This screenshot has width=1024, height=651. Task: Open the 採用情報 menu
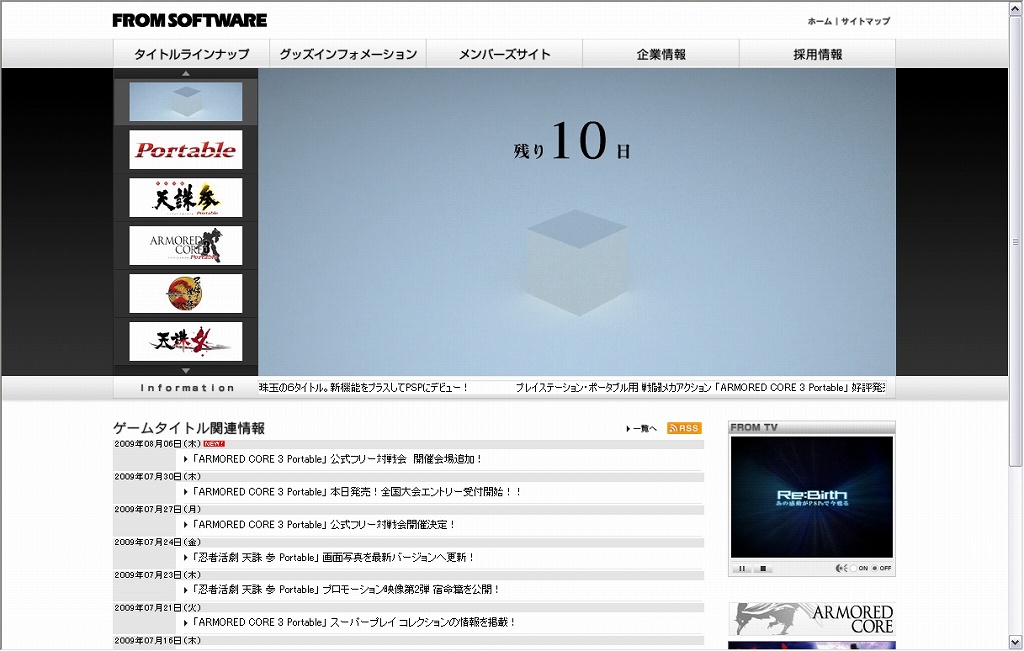(x=818, y=54)
